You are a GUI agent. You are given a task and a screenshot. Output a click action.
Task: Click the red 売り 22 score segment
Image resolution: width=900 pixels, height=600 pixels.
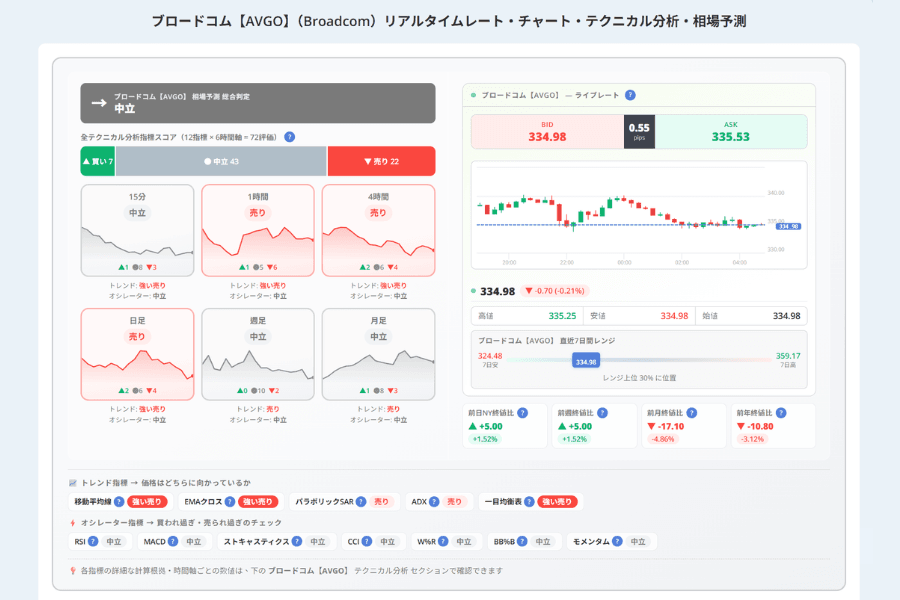pyautogui.click(x=382, y=161)
